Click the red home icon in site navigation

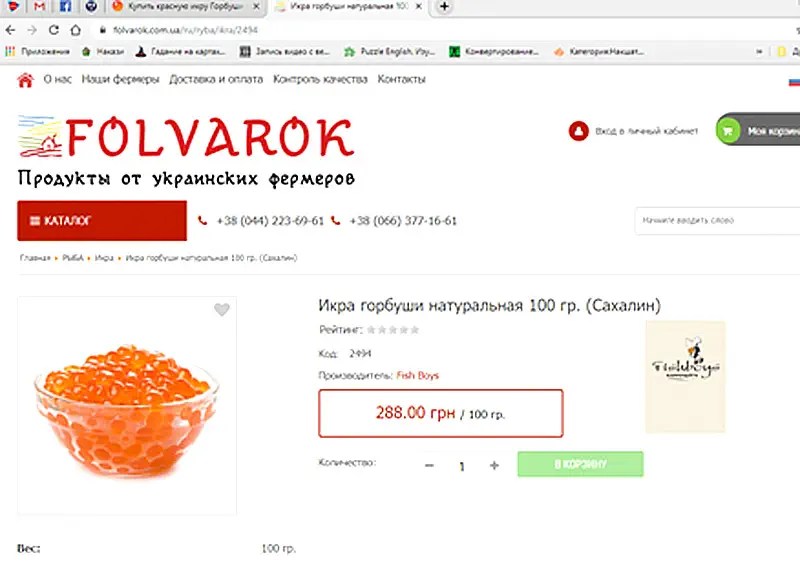click(x=25, y=80)
